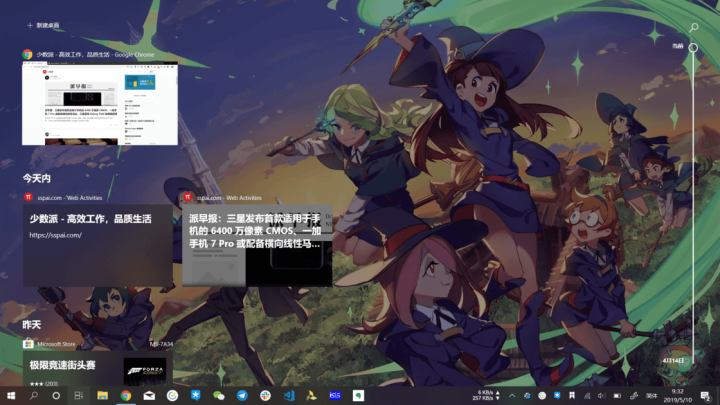Open clock and date 9:32 flyout
Viewport: 720px width, 405px height.
tap(678, 396)
